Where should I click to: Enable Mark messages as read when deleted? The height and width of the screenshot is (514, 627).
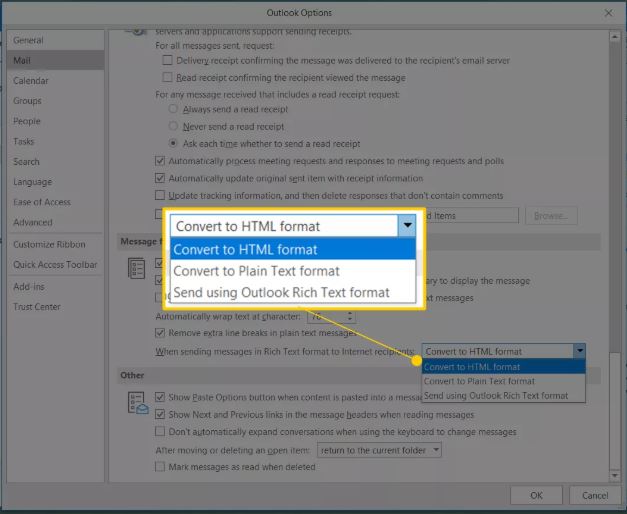coord(160,466)
